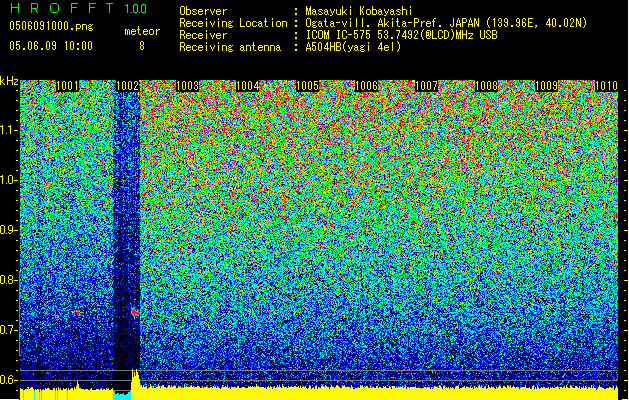Click the red meteor echo at 1002
Screen dimensions: 629x400
135,311
